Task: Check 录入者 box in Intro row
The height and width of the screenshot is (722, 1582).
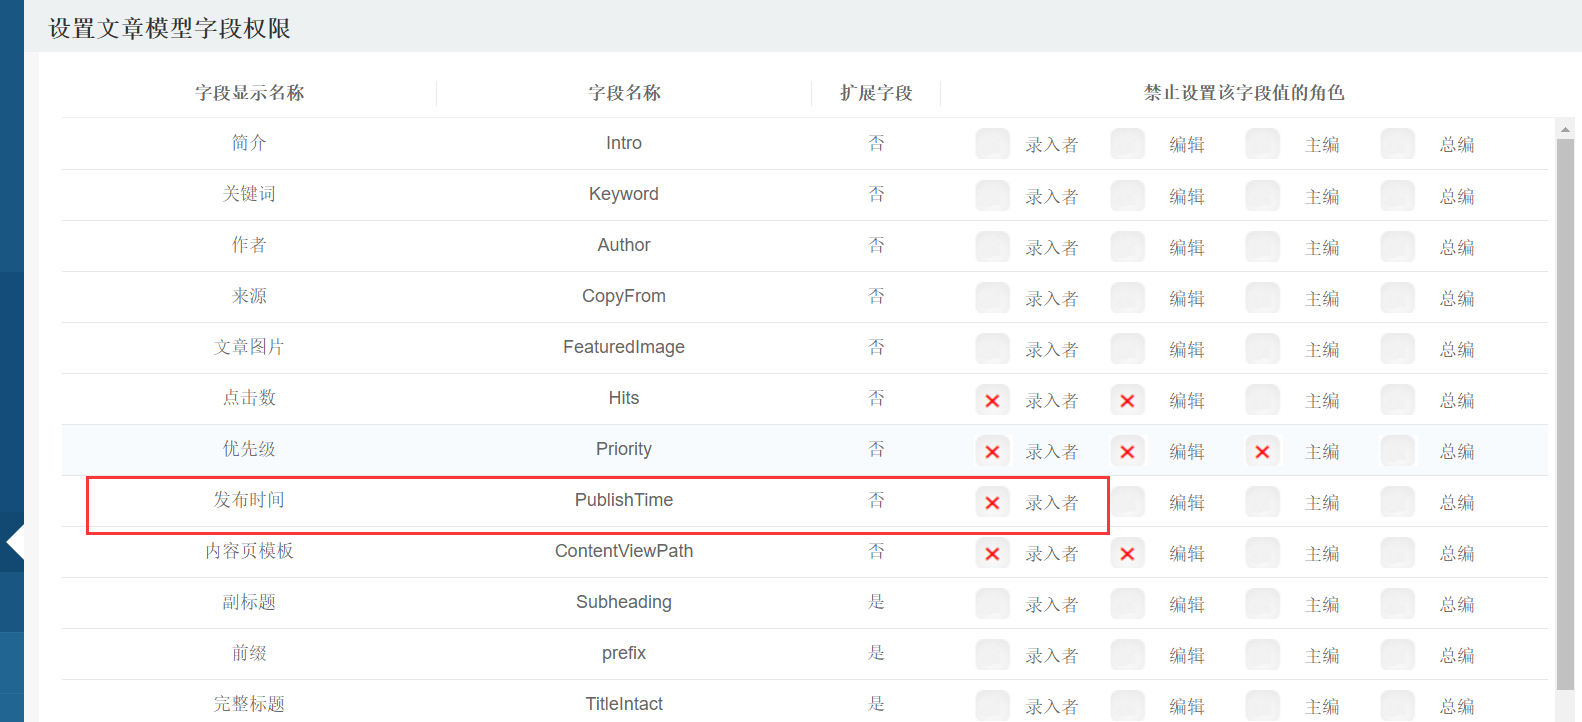Action: pyautogui.click(x=992, y=144)
